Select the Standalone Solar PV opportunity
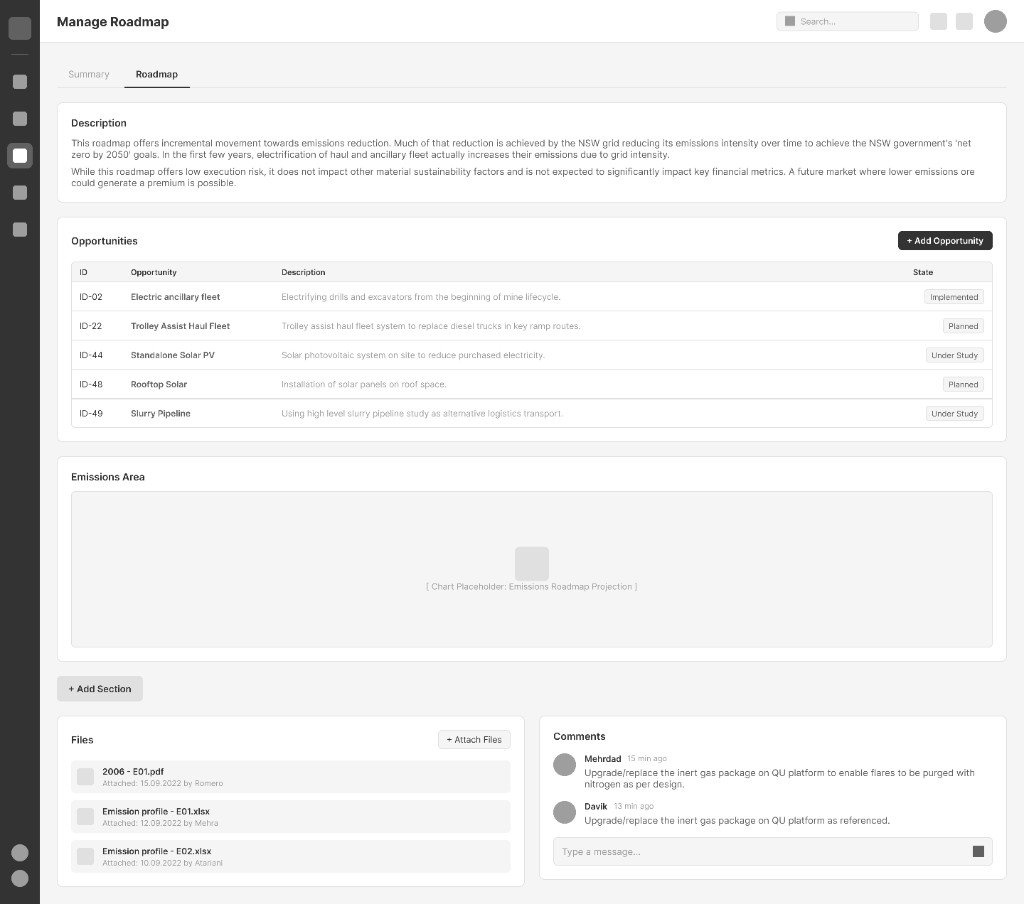 pyautogui.click(x=172, y=355)
